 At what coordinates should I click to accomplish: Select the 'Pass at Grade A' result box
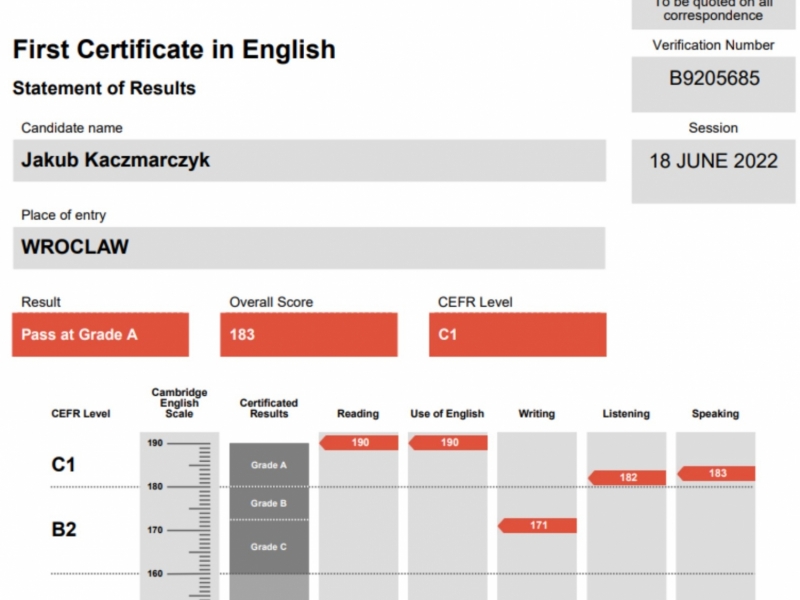[101, 335]
